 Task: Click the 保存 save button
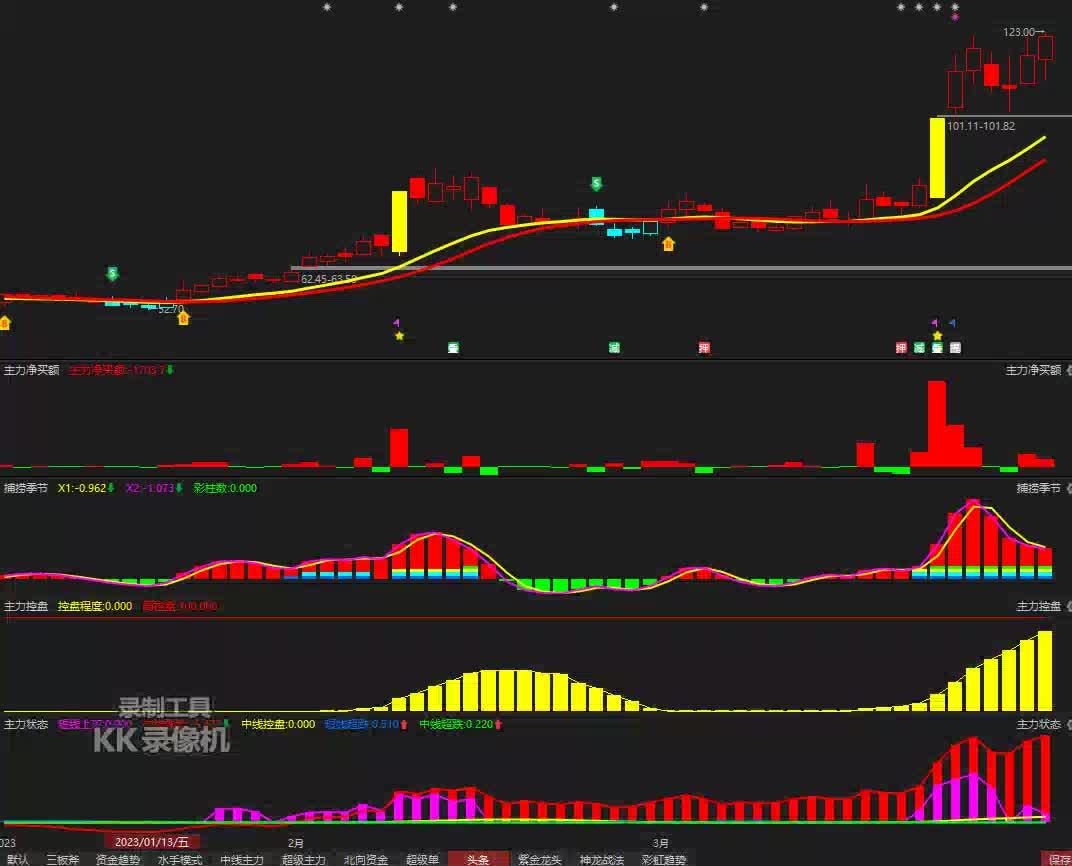click(1058, 859)
